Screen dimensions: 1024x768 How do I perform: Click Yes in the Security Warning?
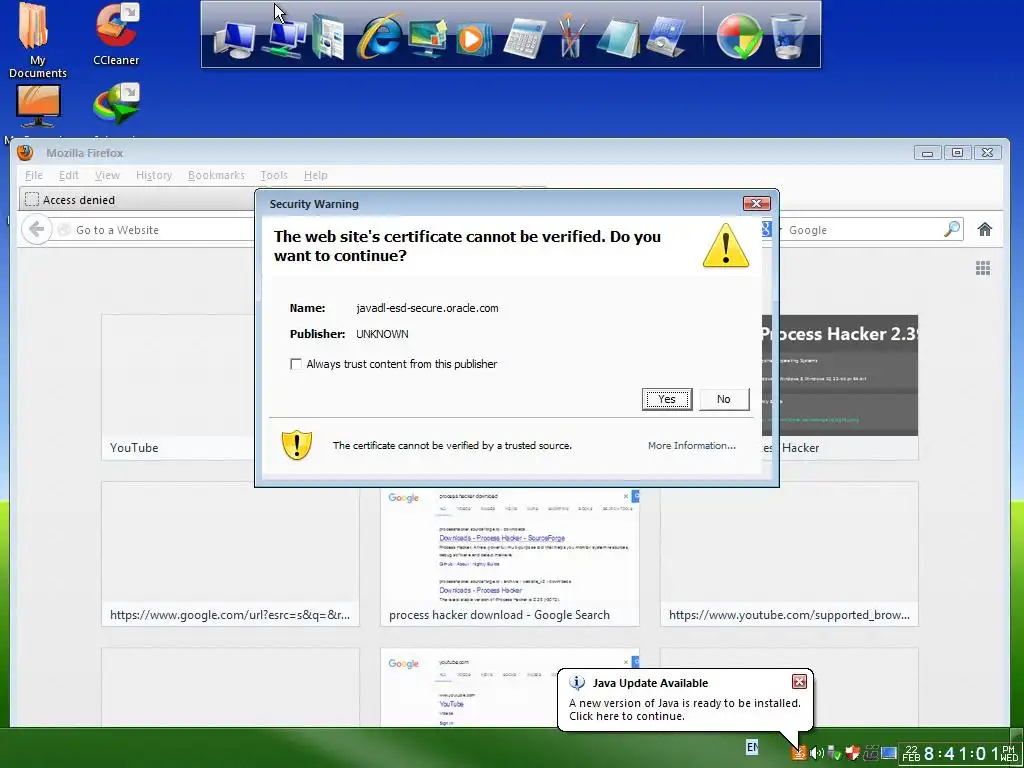667,399
